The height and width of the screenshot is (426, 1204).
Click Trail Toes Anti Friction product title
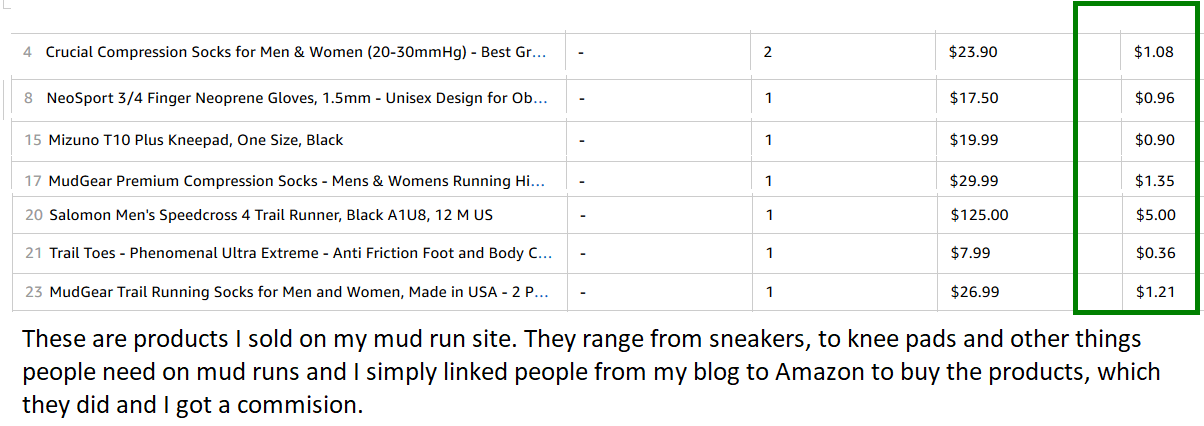(300, 253)
